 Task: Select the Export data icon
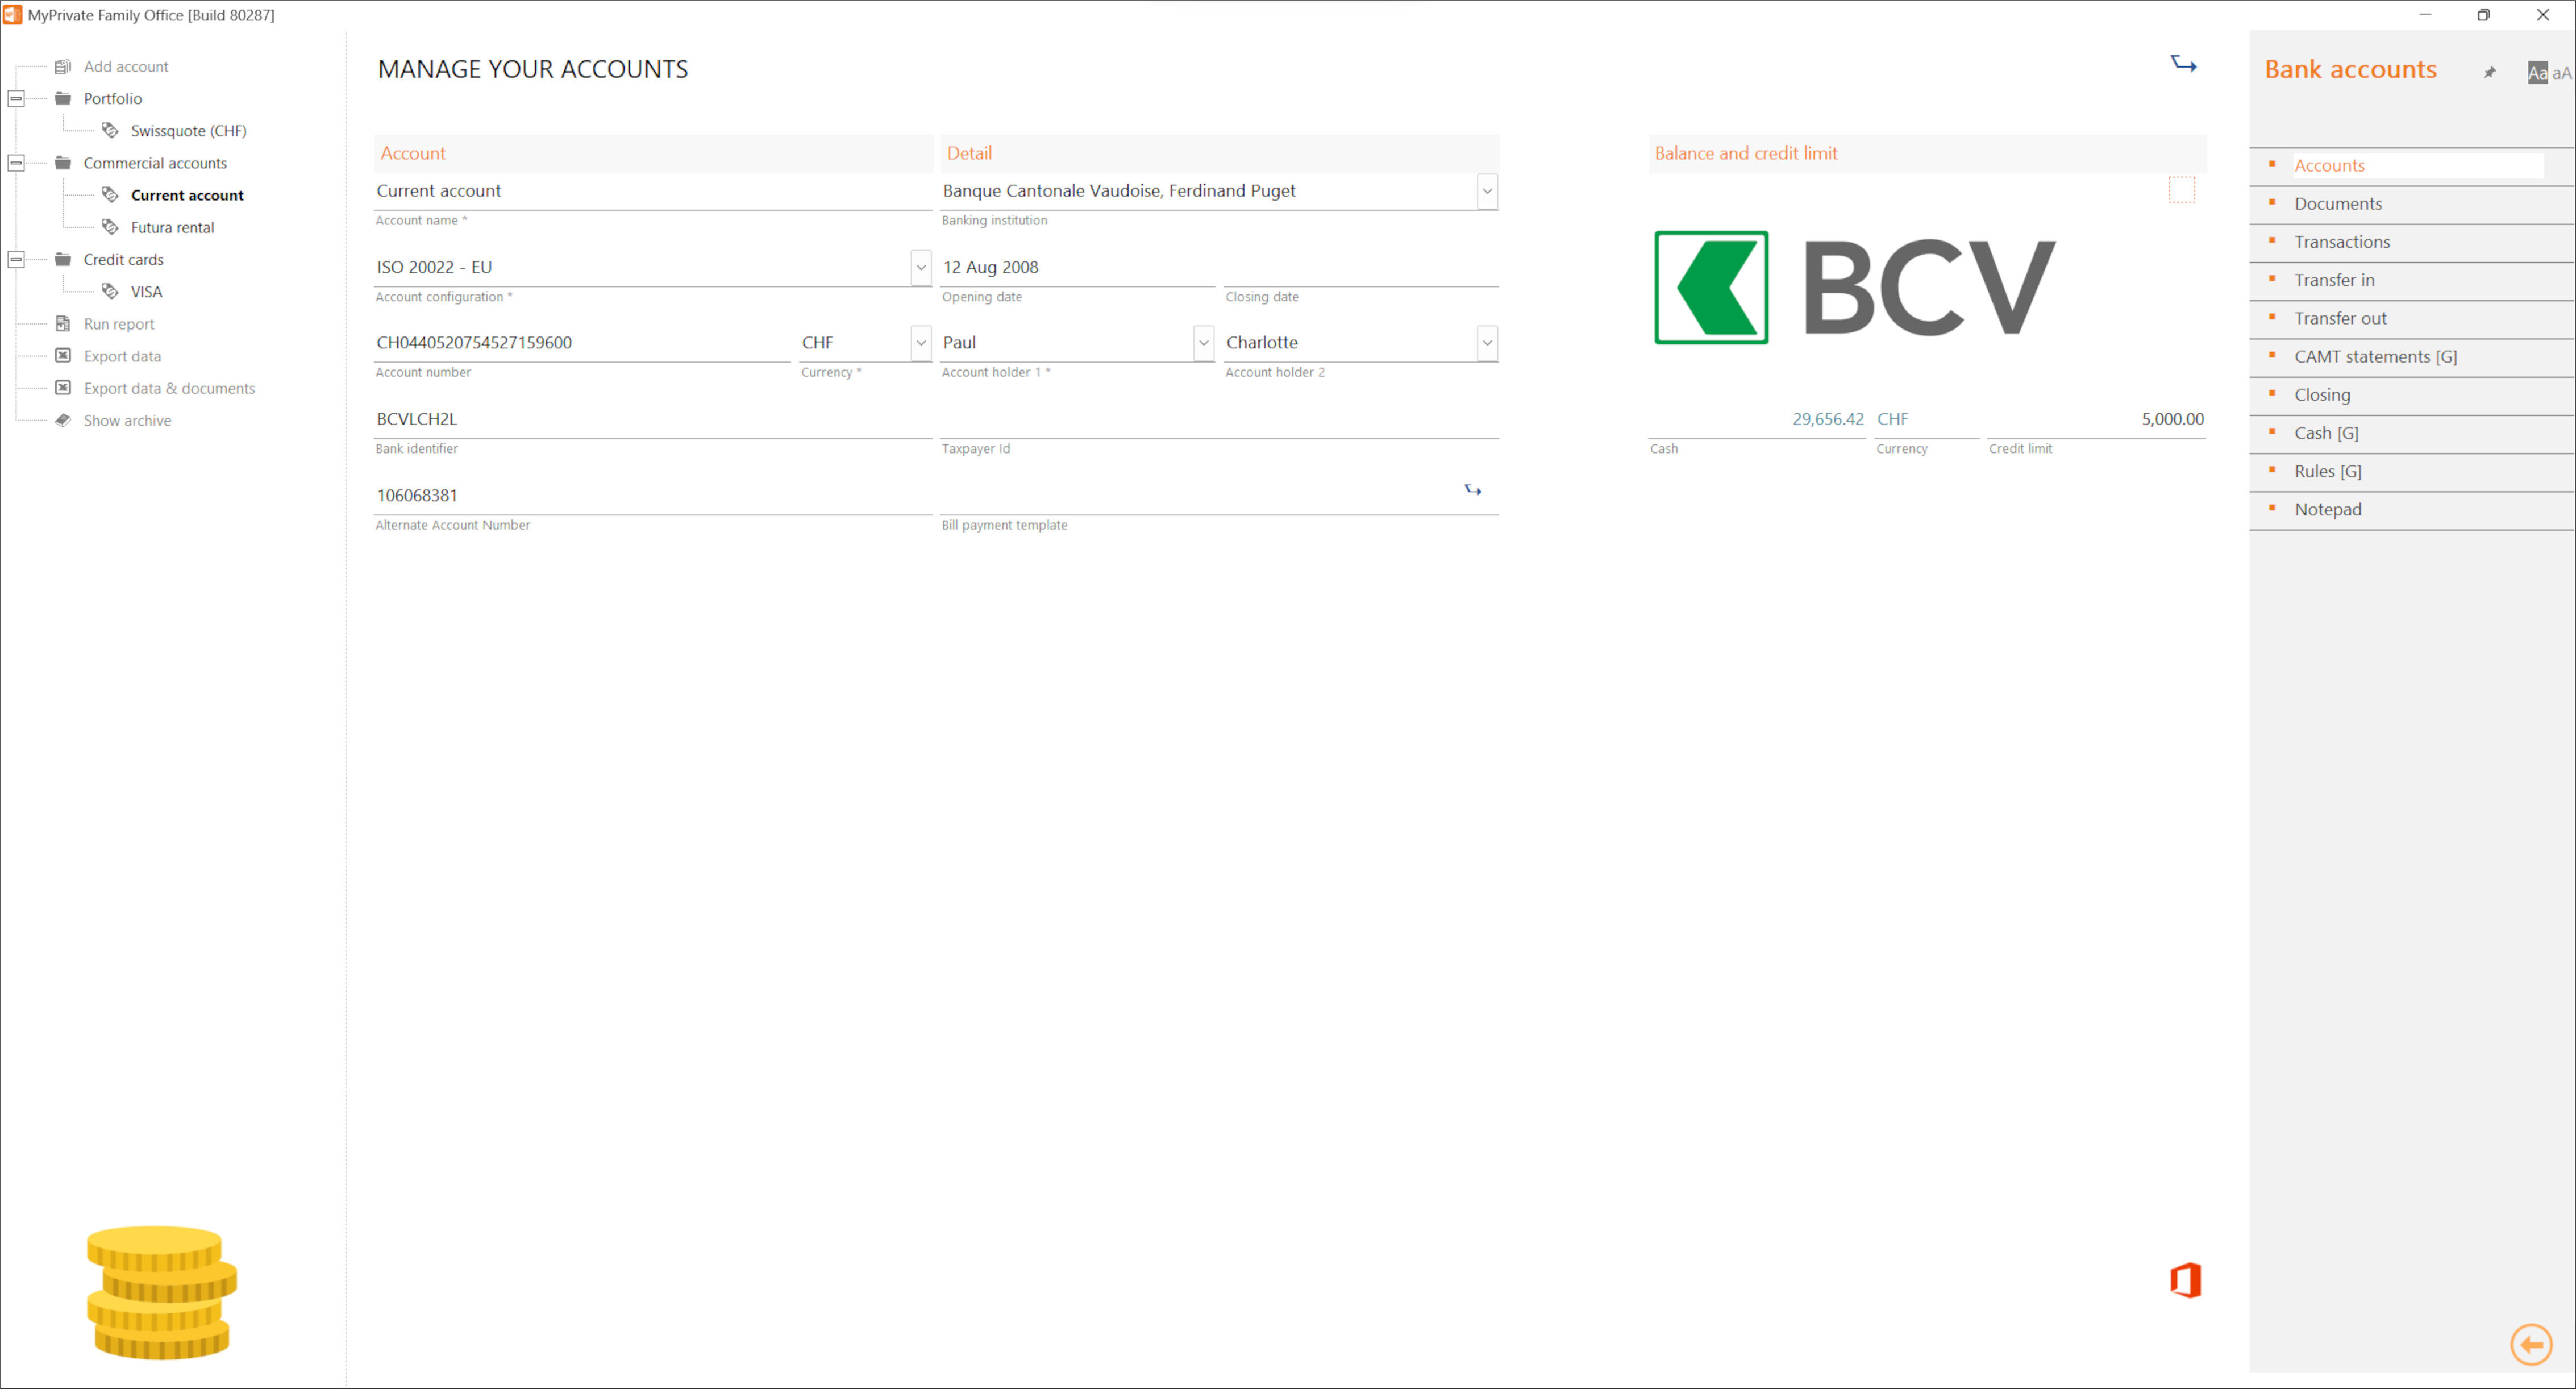pyautogui.click(x=62, y=356)
